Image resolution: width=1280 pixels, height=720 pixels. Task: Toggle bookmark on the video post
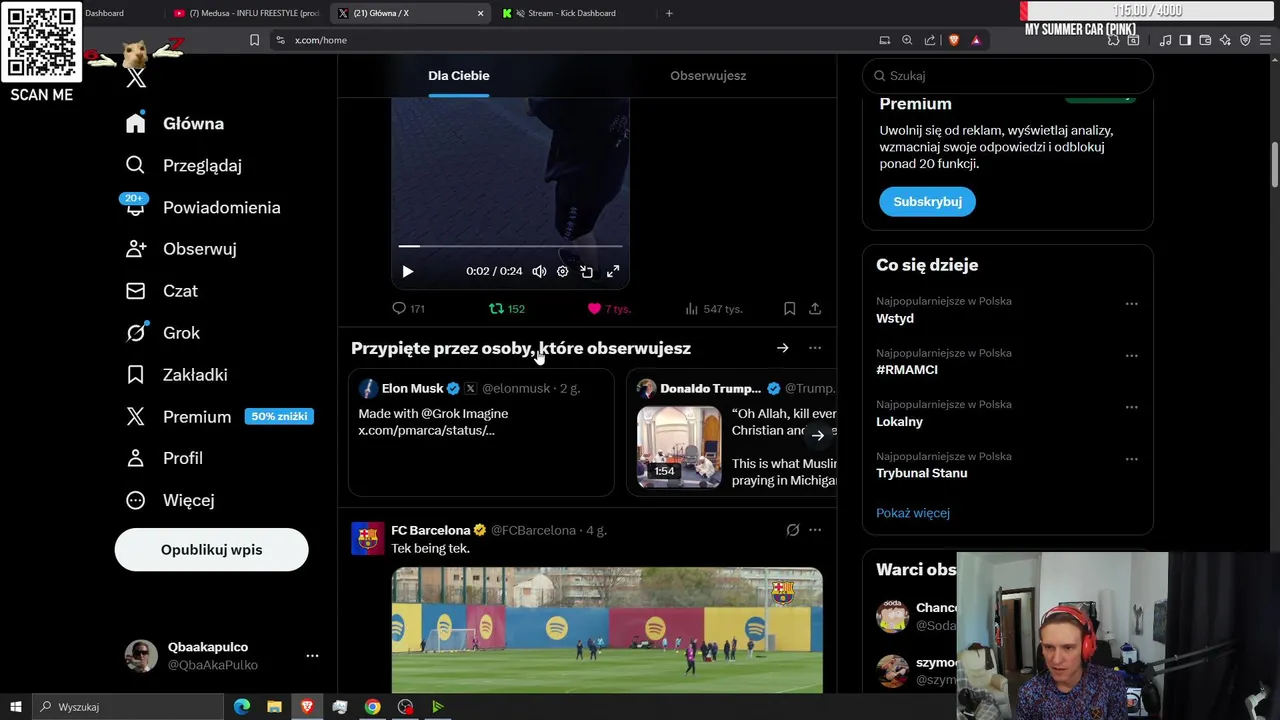(789, 309)
